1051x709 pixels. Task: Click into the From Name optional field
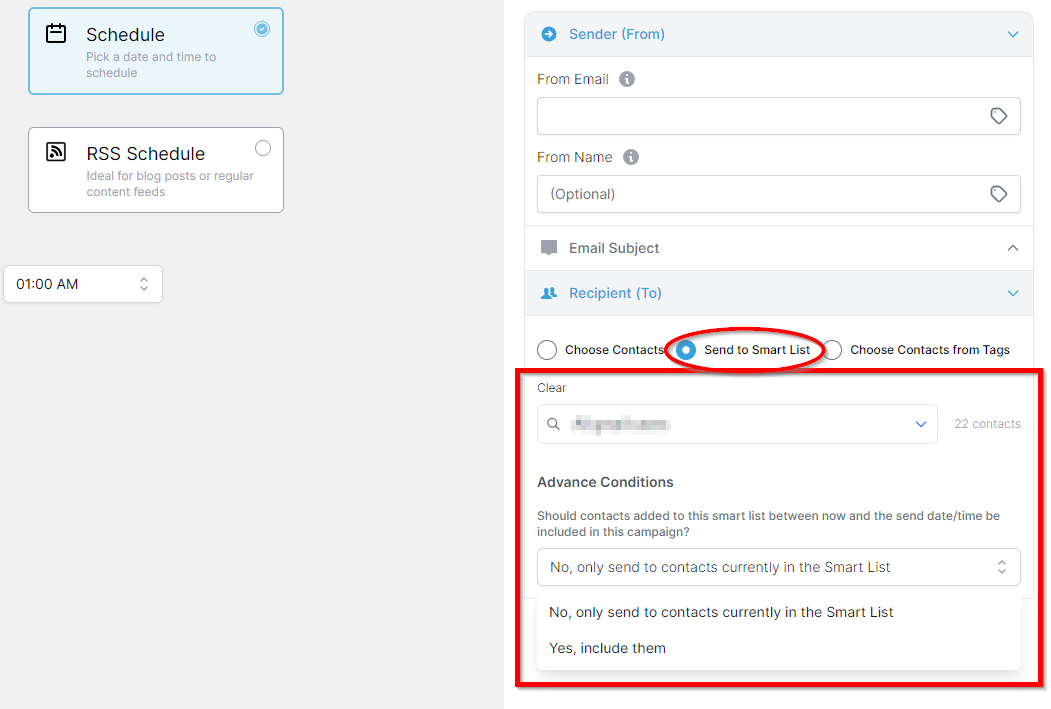[760, 194]
